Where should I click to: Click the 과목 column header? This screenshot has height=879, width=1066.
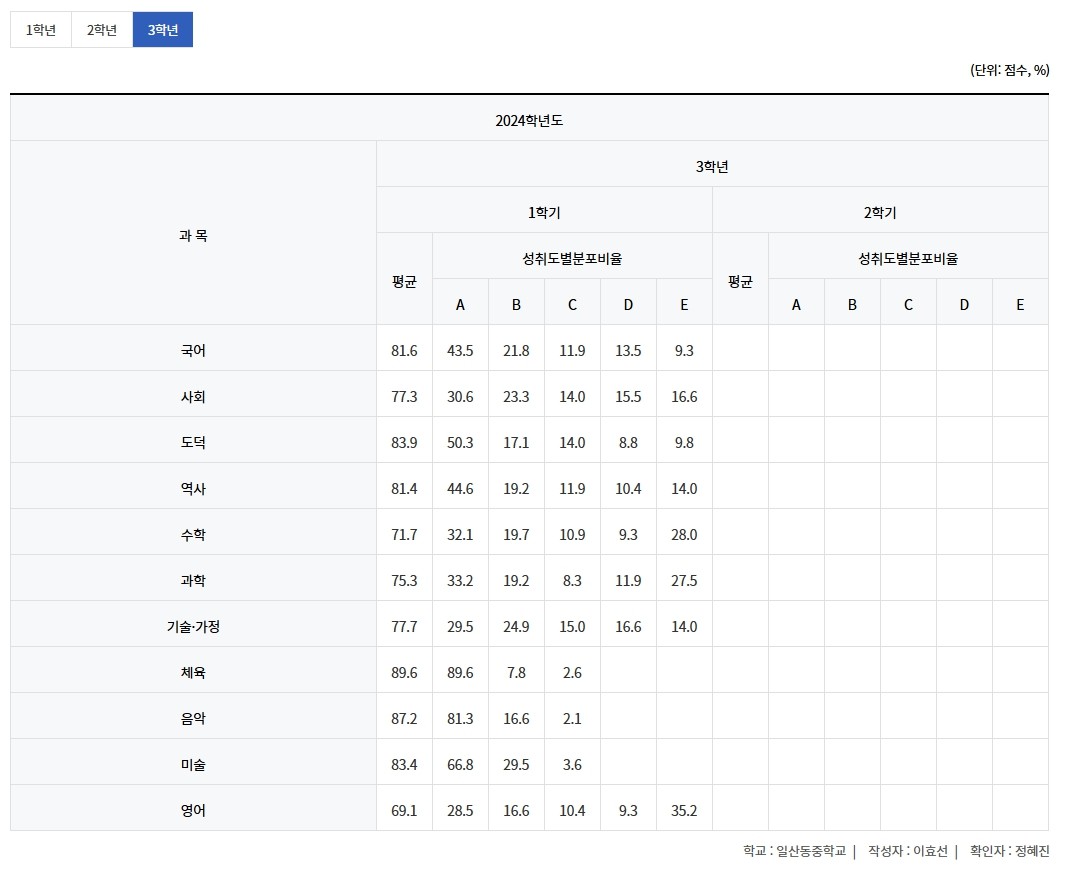pyautogui.click(x=193, y=235)
